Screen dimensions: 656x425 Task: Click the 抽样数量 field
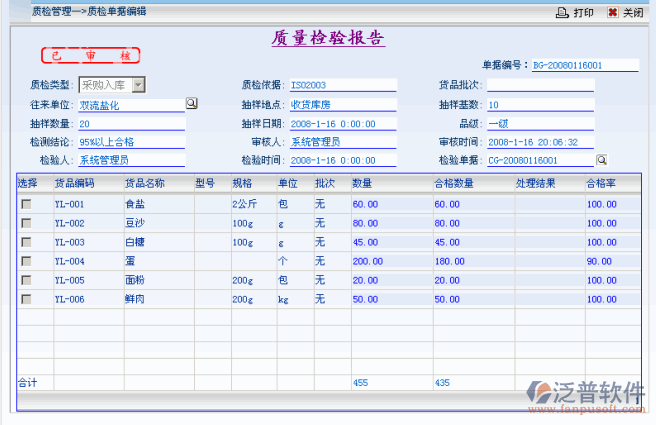pyautogui.click(x=130, y=124)
